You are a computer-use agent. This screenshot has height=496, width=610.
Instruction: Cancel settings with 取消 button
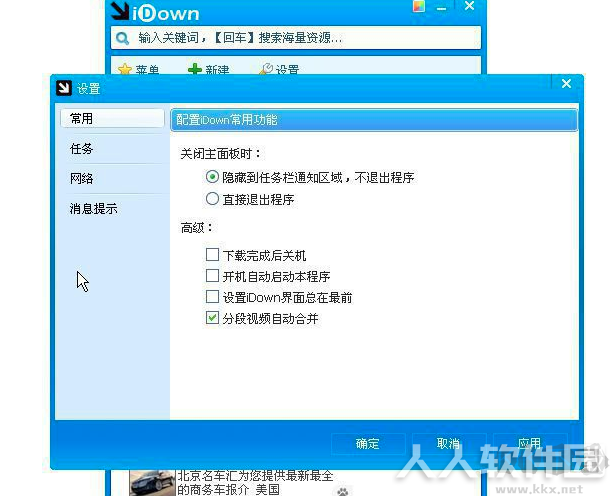tap(449, 443)
